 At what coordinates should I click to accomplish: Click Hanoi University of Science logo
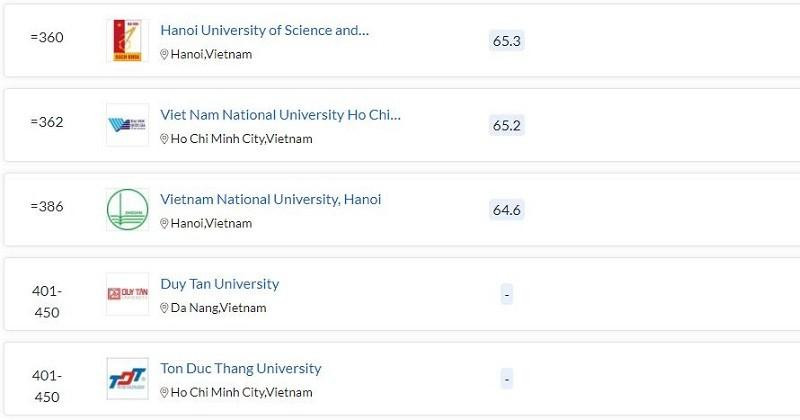click(127, 41)
